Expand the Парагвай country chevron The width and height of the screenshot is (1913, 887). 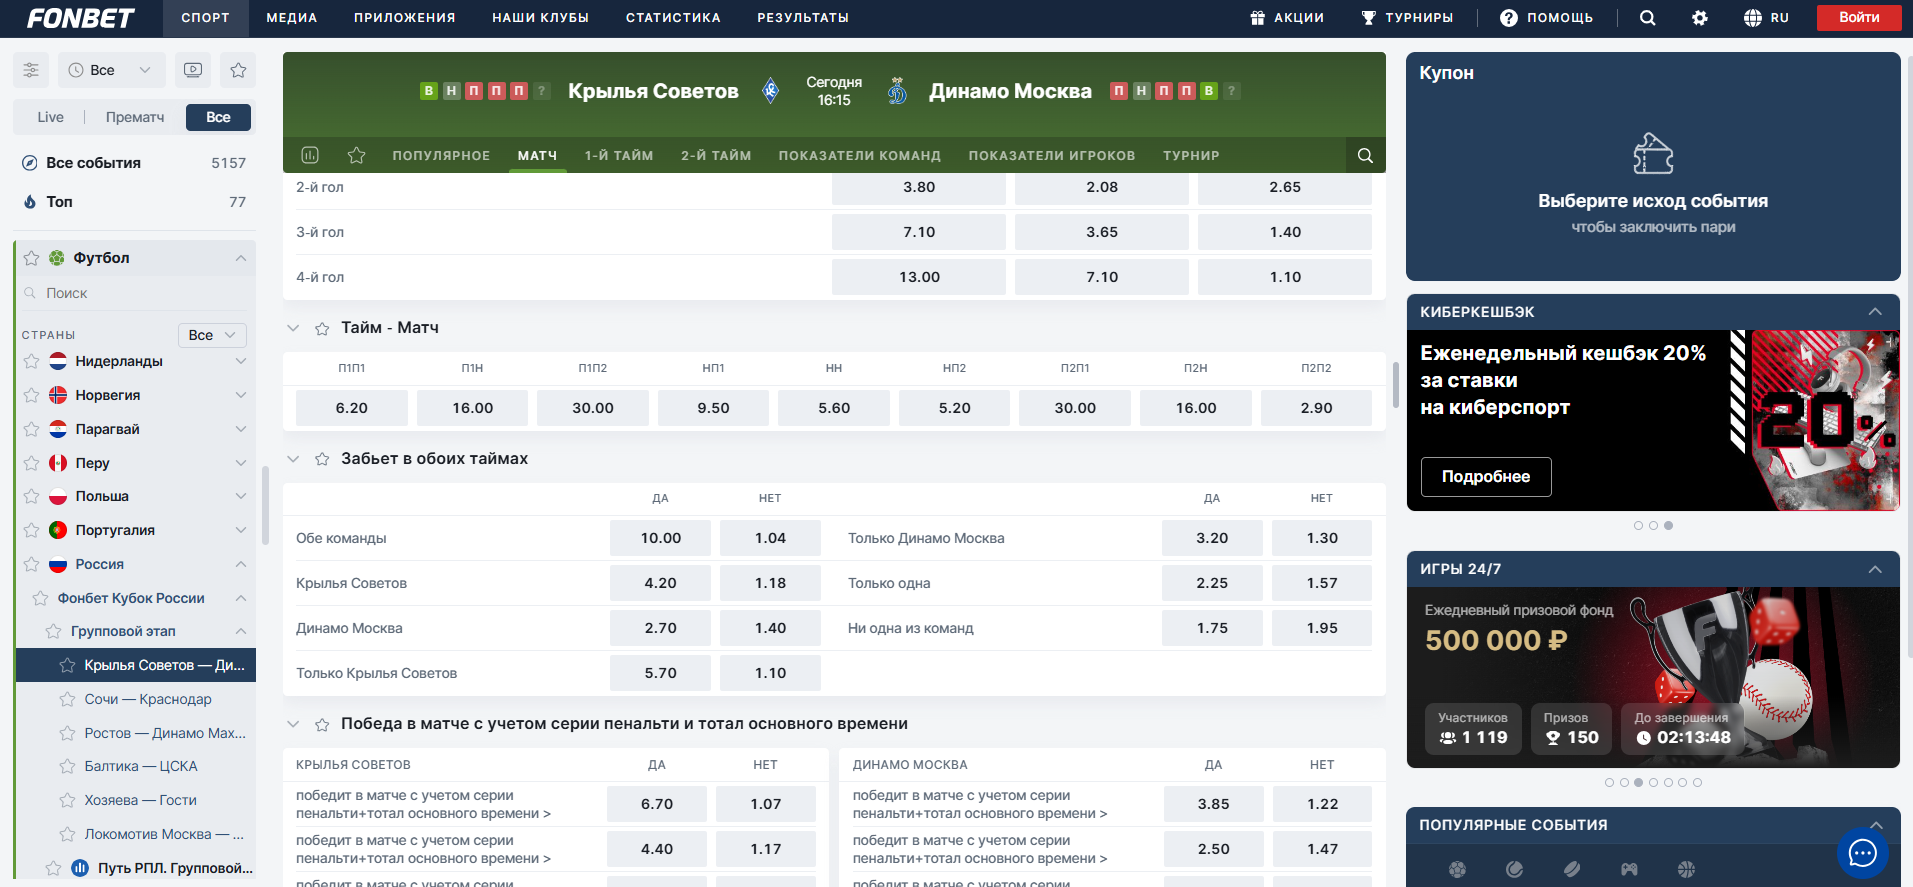pyautogui.click(x=241, y=429)
